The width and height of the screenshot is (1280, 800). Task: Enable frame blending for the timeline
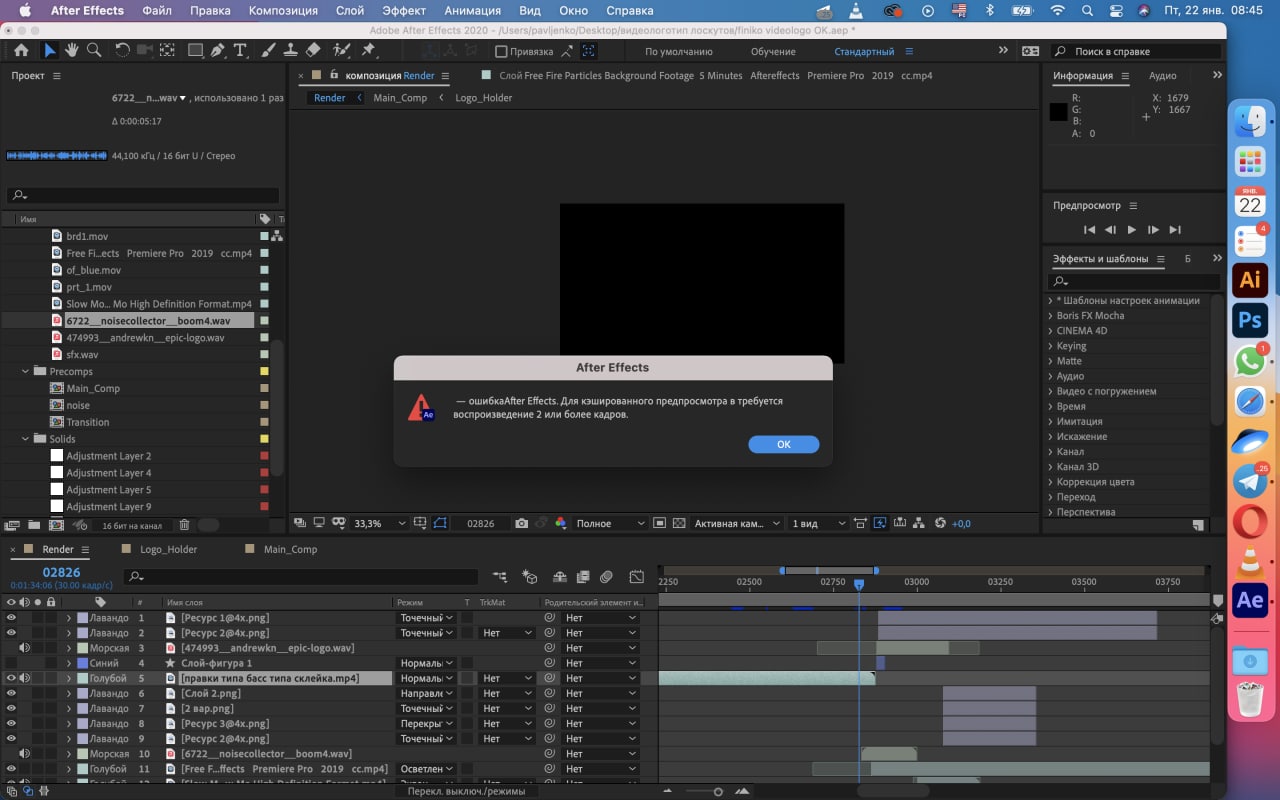click(x=582, y=577)
